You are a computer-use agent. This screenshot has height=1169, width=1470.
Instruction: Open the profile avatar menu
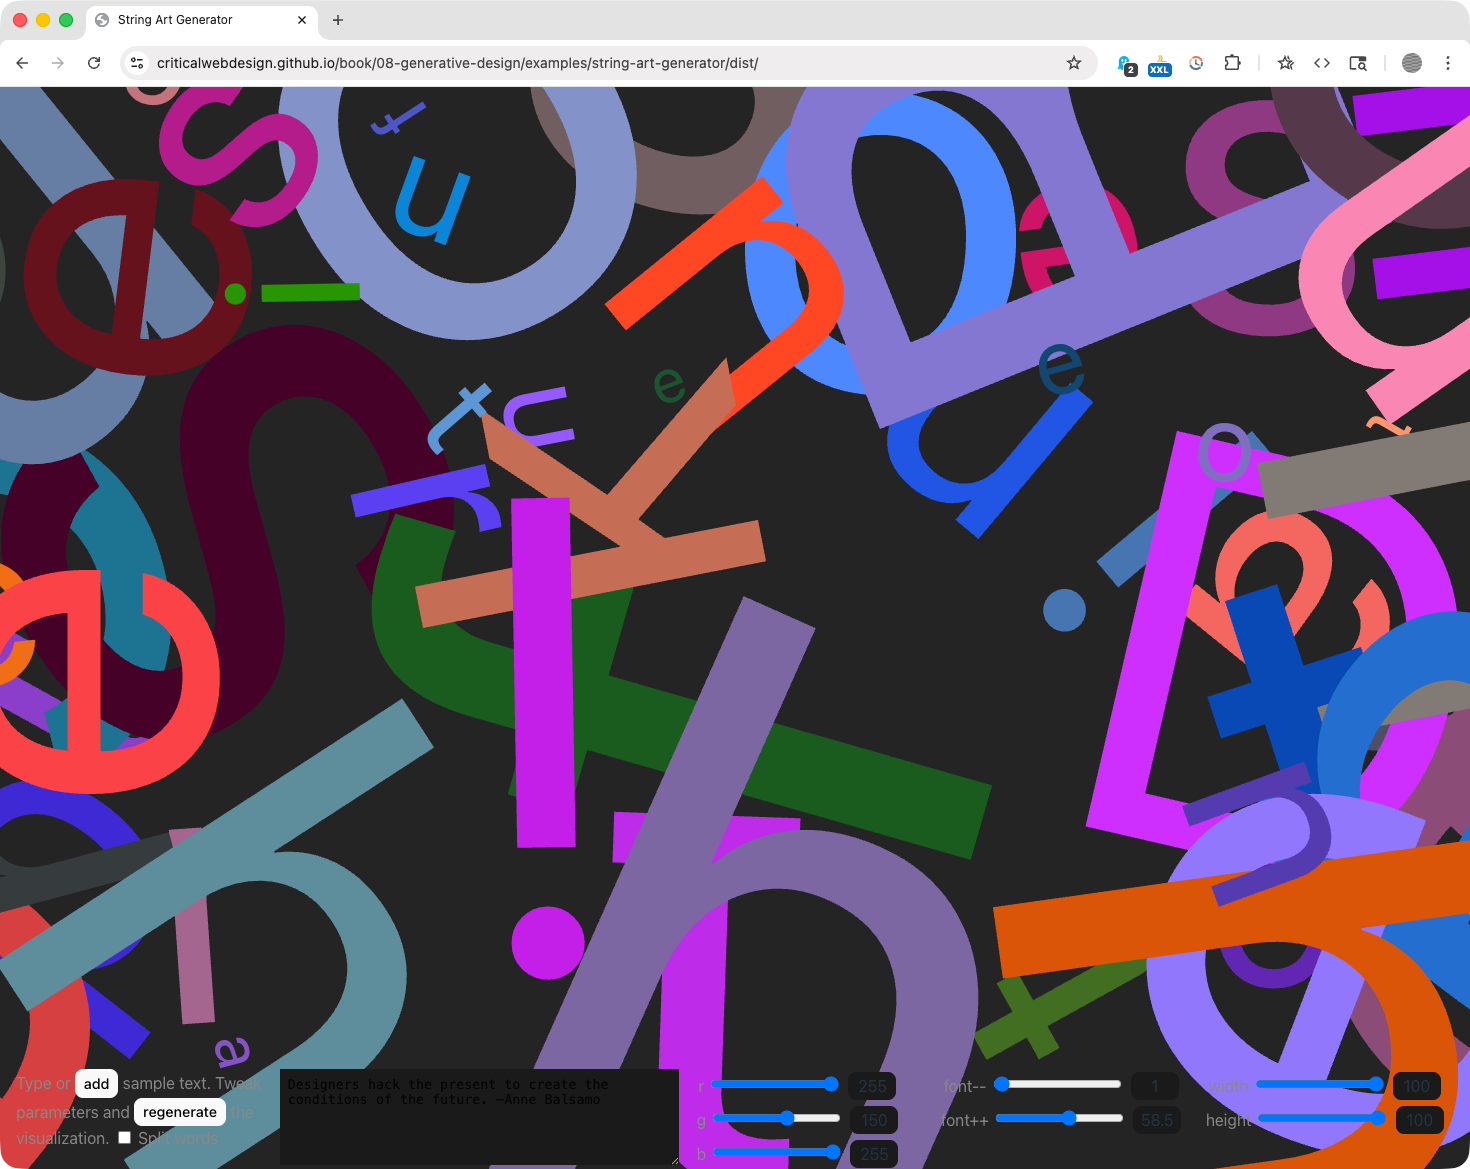tap(1411, 63)
